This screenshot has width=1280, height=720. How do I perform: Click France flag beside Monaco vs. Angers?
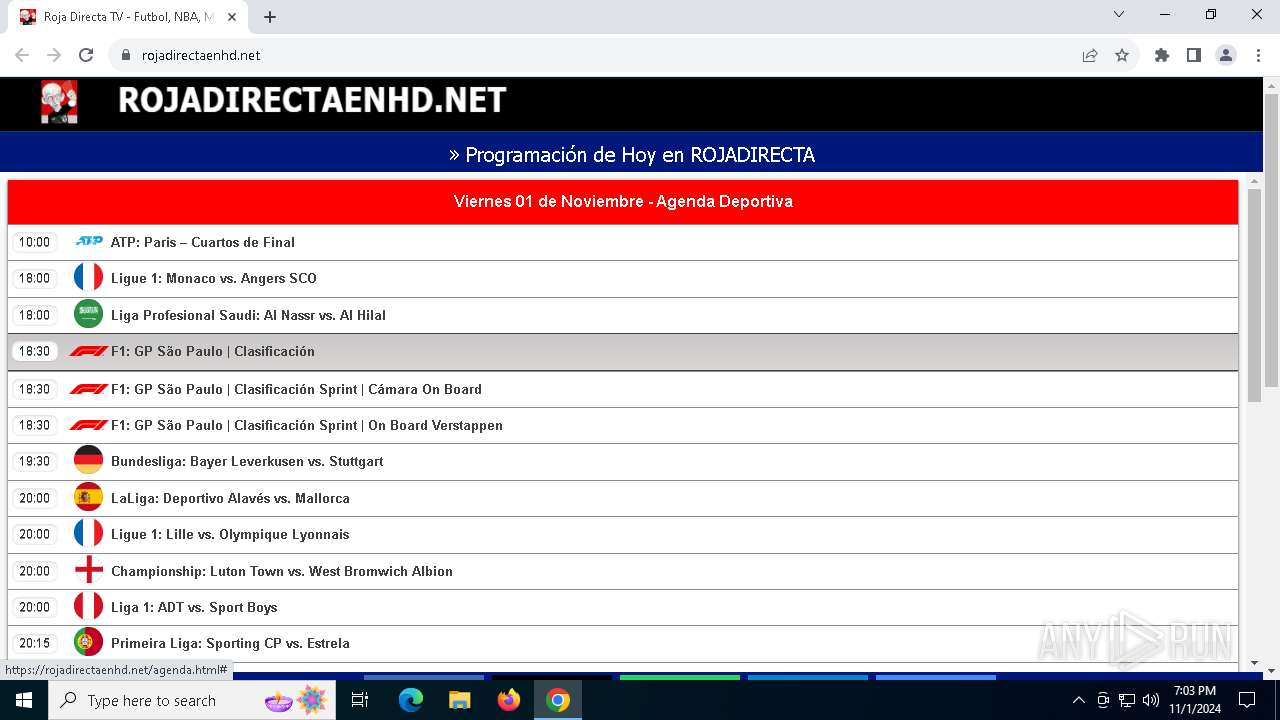tap(89, 278)
